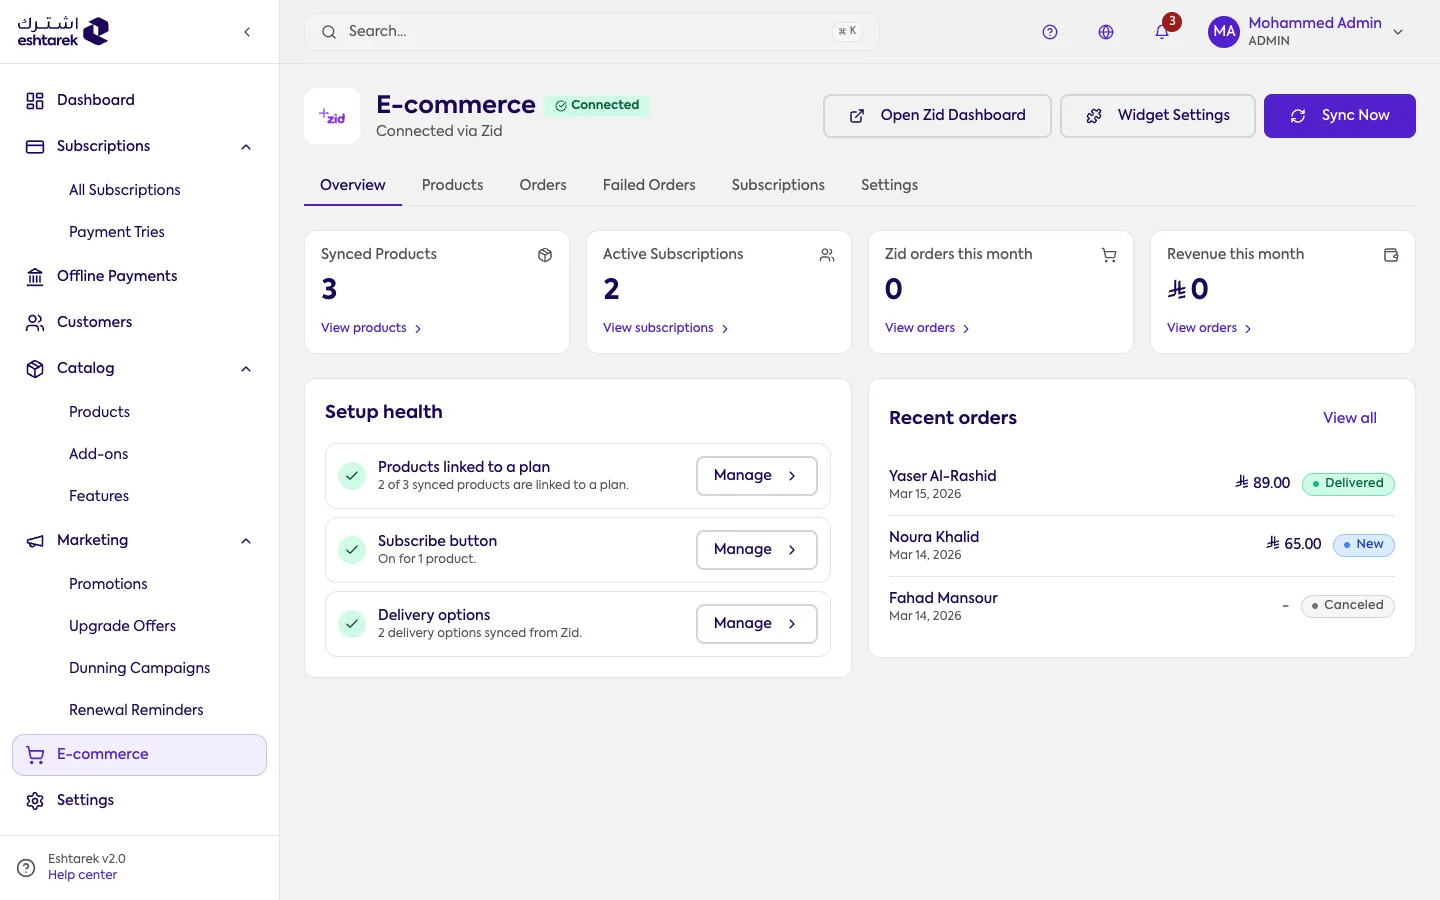Click the globe language icon
Viewport: 1440px width, 900px height.
coord(1106,32)
